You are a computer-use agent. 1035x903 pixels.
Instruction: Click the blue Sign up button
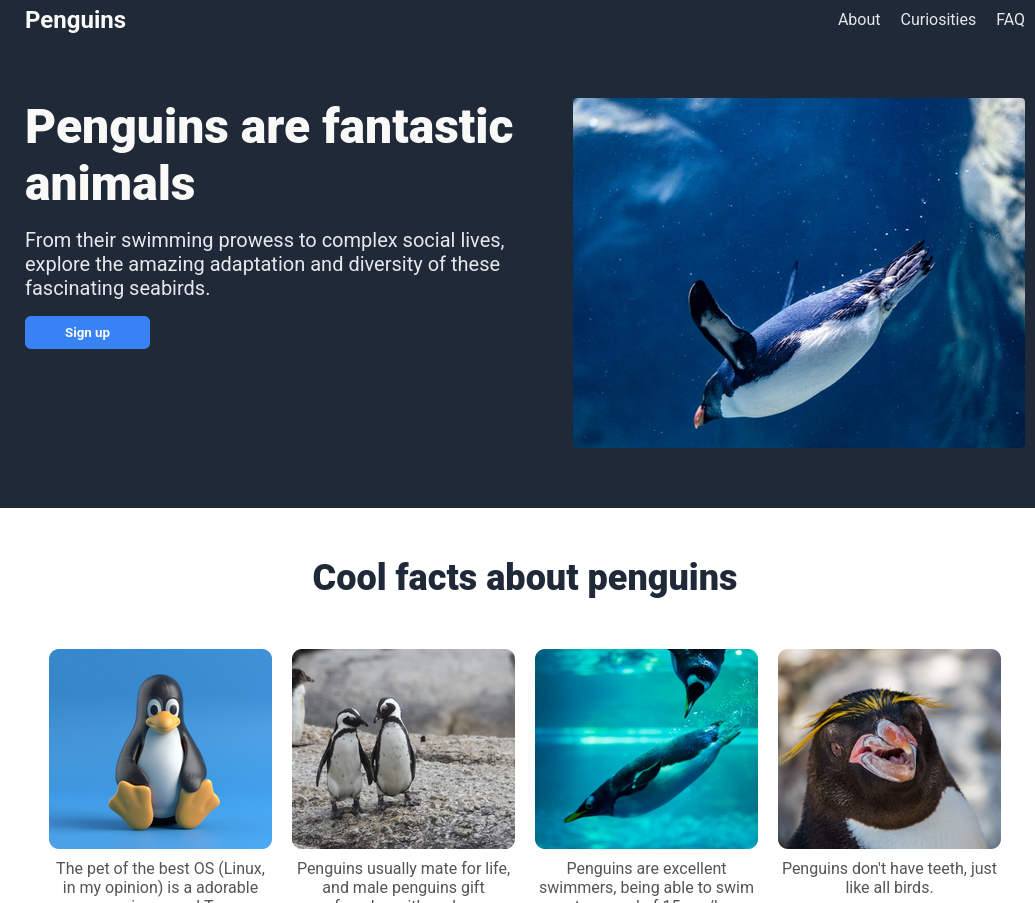(x=87, y=333)
